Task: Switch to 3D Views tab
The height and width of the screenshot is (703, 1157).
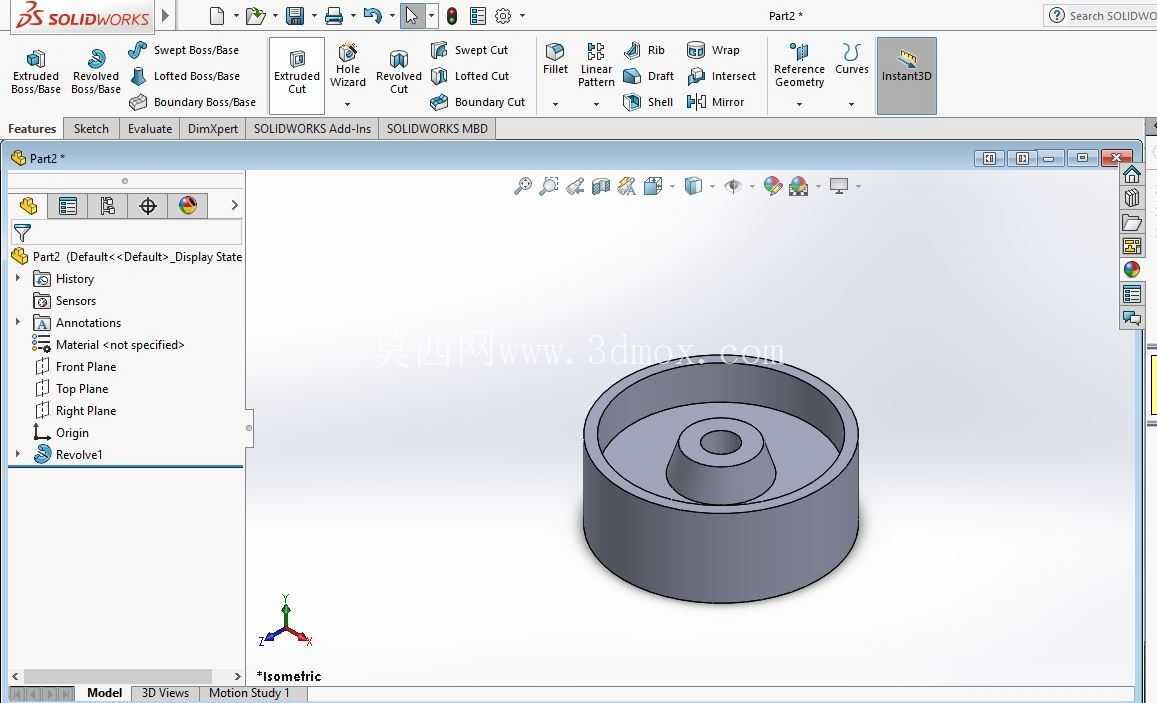Action: click(x=165, y=693)
